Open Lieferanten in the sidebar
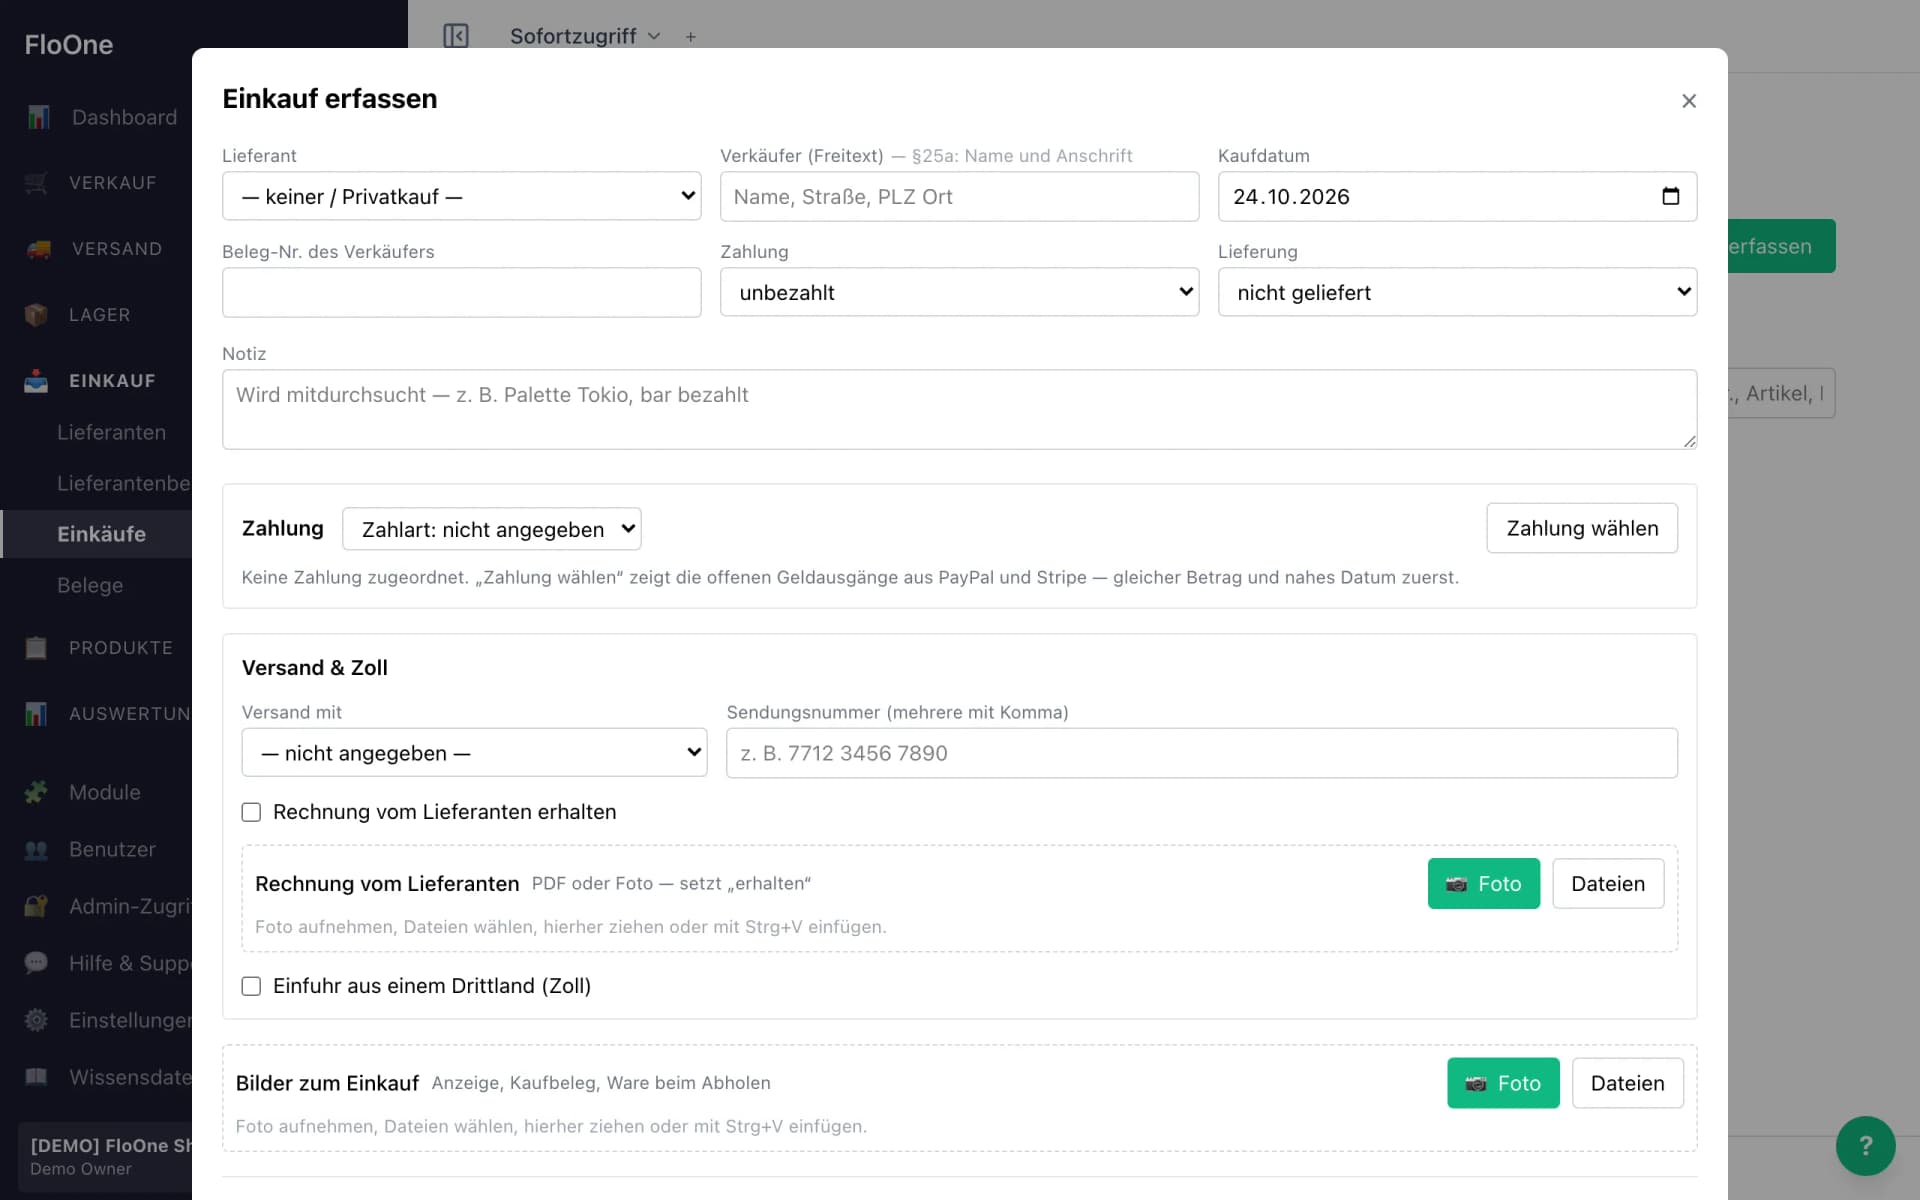 [x=111, y=432]
